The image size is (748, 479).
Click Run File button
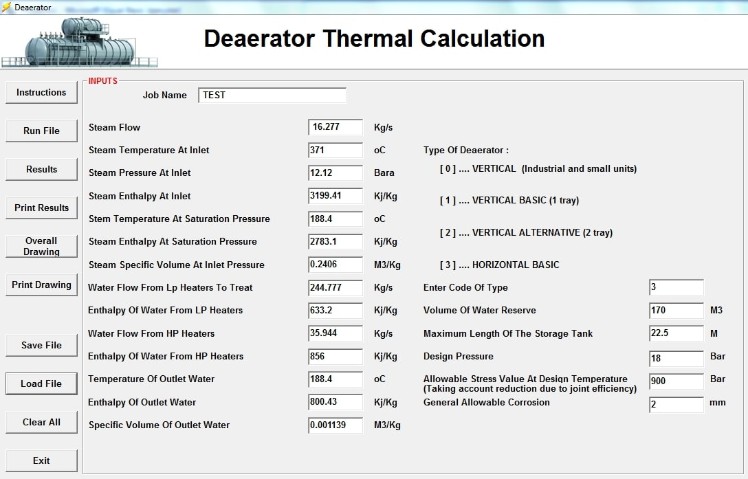click(x=42, y=131)
